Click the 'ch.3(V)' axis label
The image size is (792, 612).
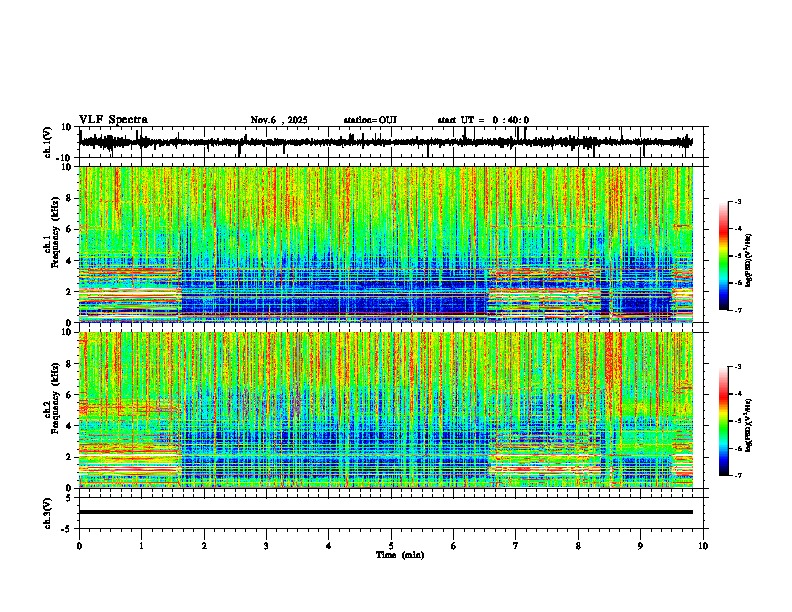click(x=48, y=513)
